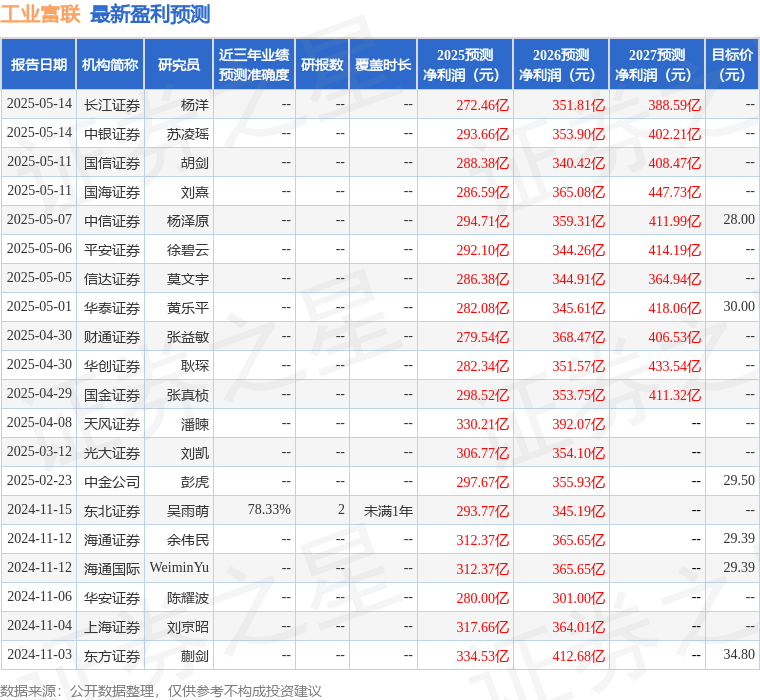Open the 长江证券 institution row entry

coord(112,105)
